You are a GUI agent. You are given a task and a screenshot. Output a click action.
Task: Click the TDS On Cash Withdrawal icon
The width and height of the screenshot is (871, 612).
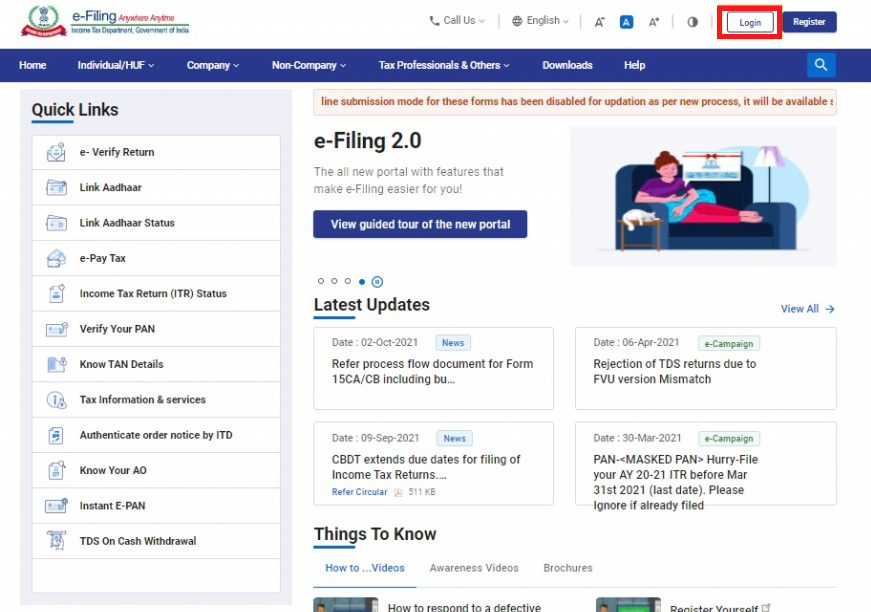pyautogui.click(x=56, y=541)
